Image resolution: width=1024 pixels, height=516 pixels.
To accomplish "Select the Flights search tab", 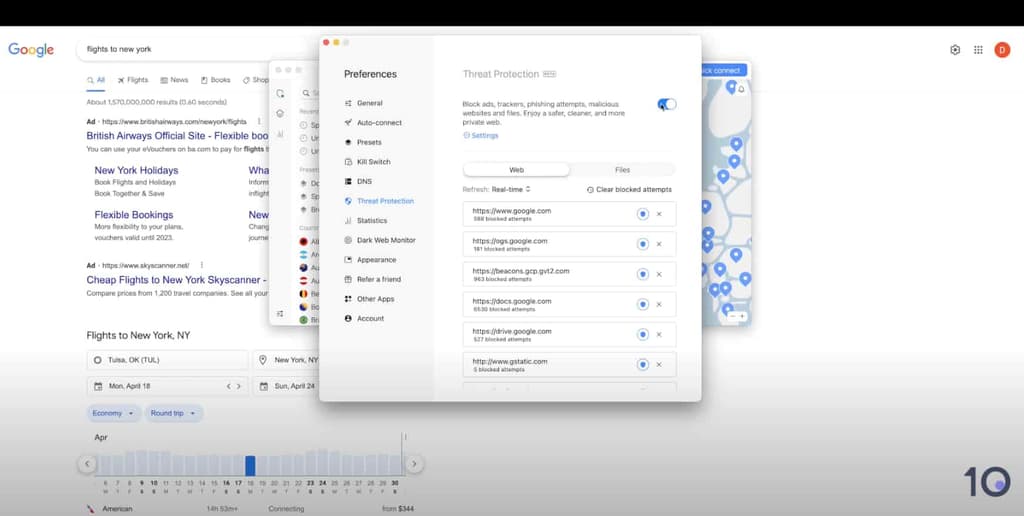I will tap(133, 80).
